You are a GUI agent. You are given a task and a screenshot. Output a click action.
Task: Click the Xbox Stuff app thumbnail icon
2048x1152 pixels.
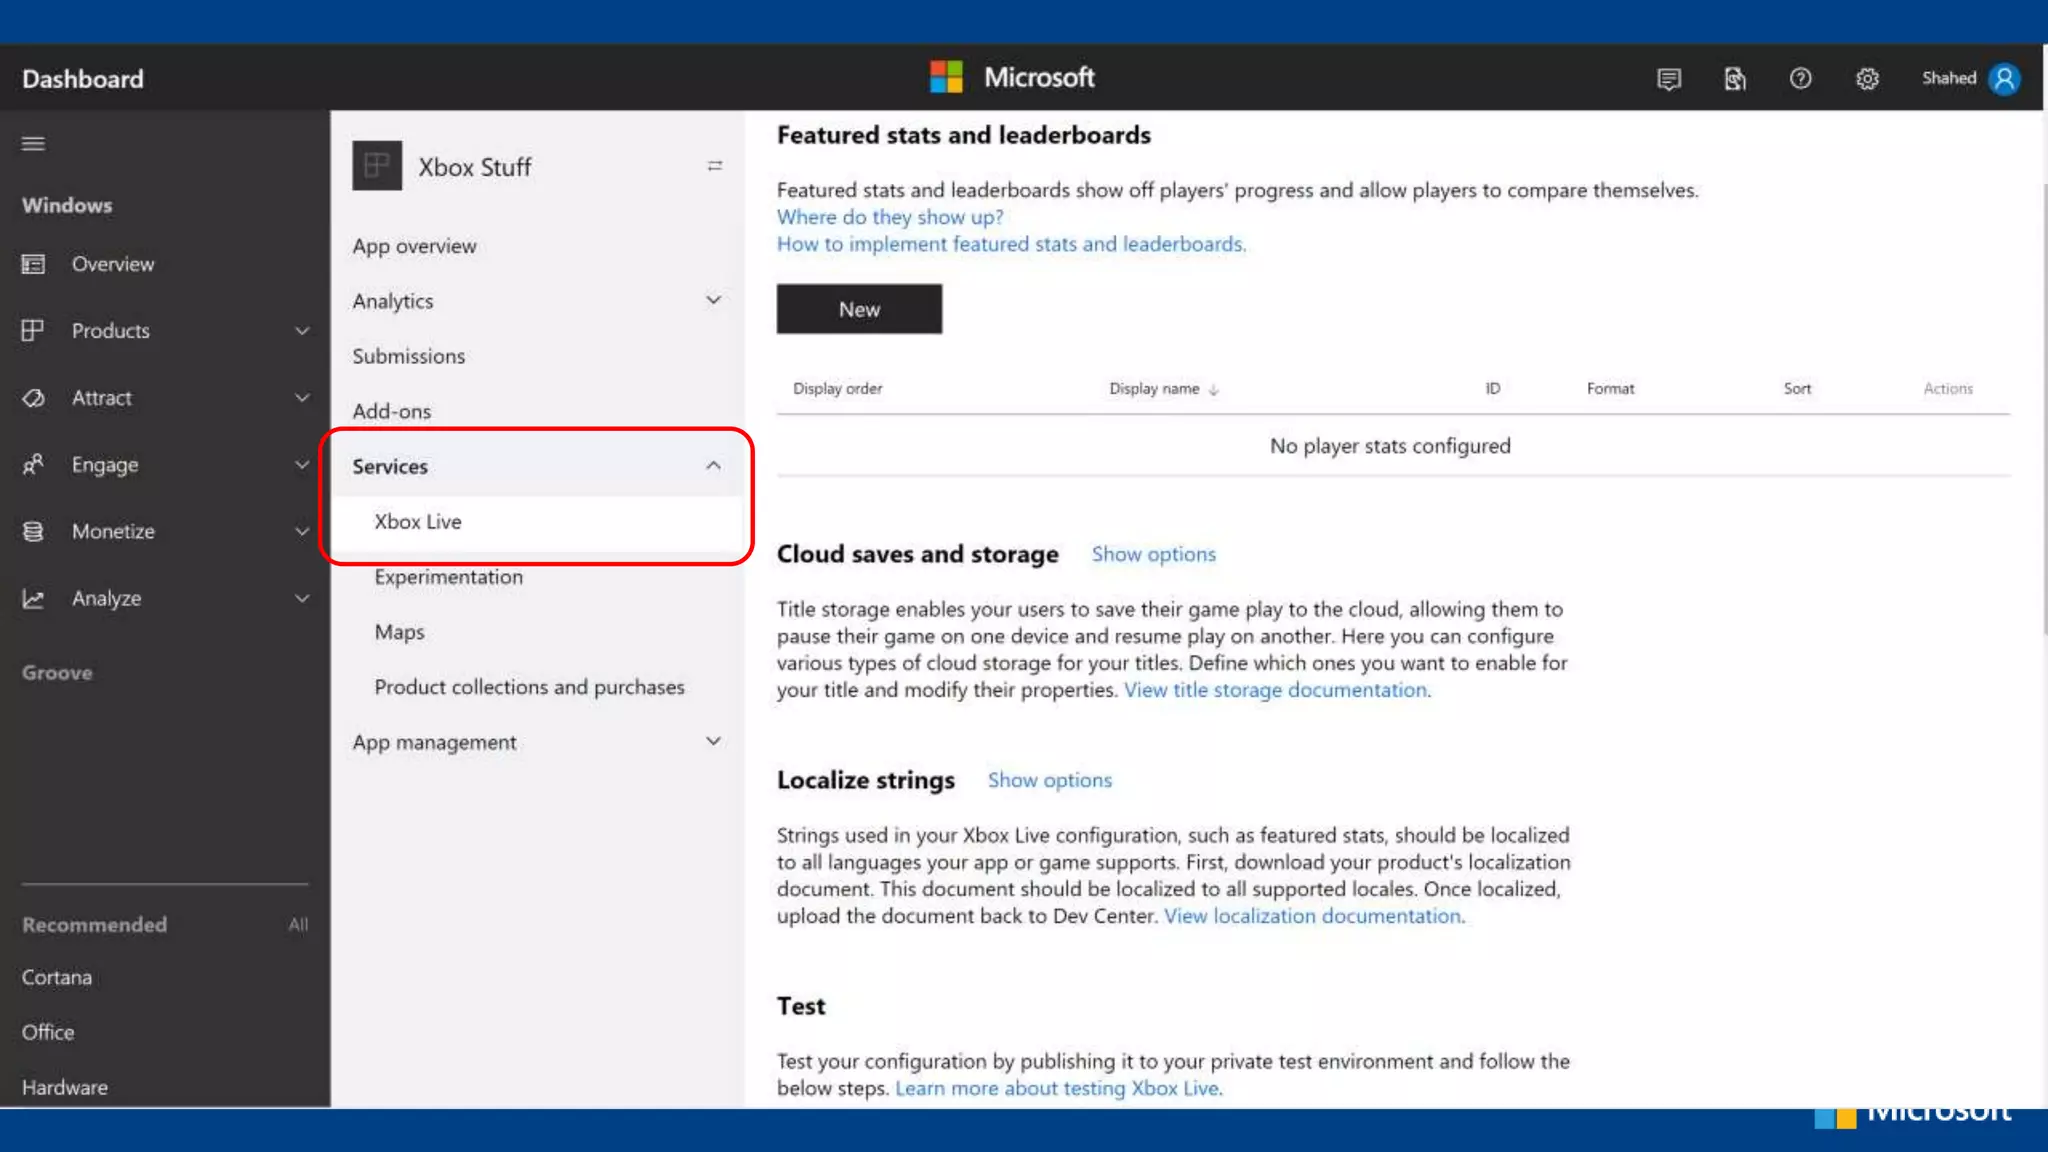click(x=377, y=166)
